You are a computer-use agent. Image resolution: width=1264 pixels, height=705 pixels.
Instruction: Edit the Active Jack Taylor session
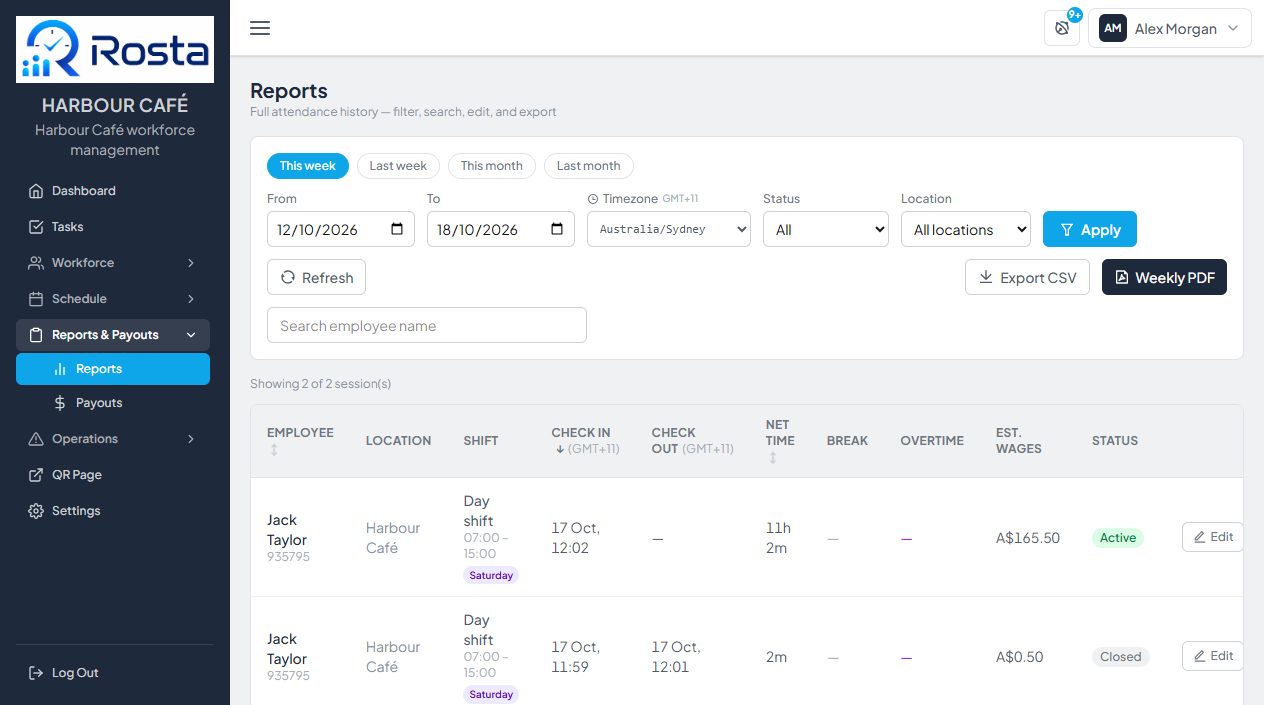[1212, 537]
